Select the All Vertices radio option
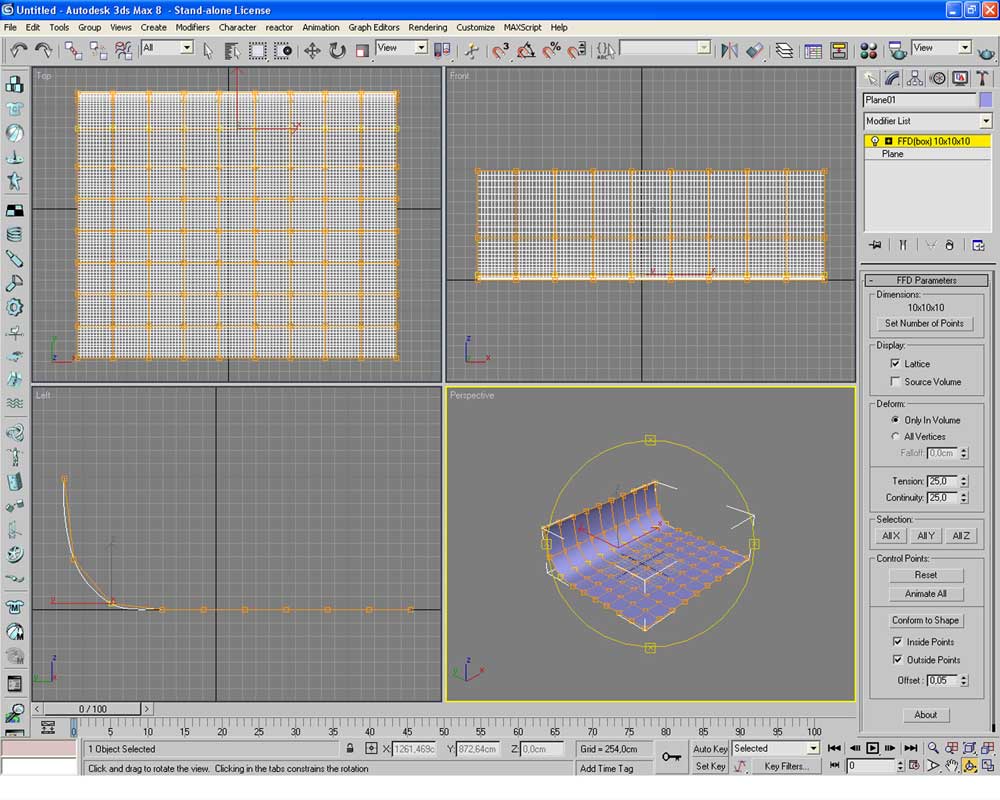Image resolution: width=1000 pixels, height=800 pixels. (895, 437)
